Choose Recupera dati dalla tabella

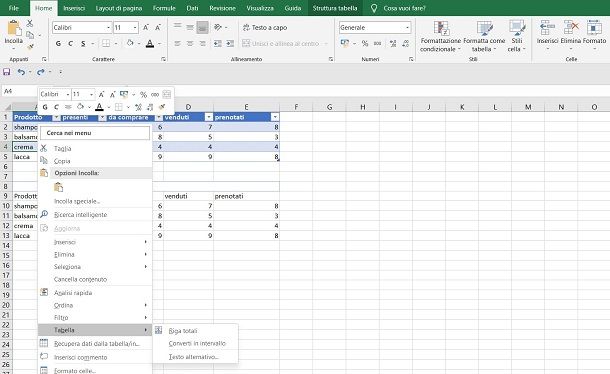pyautogui.click(x=97, y=344)
